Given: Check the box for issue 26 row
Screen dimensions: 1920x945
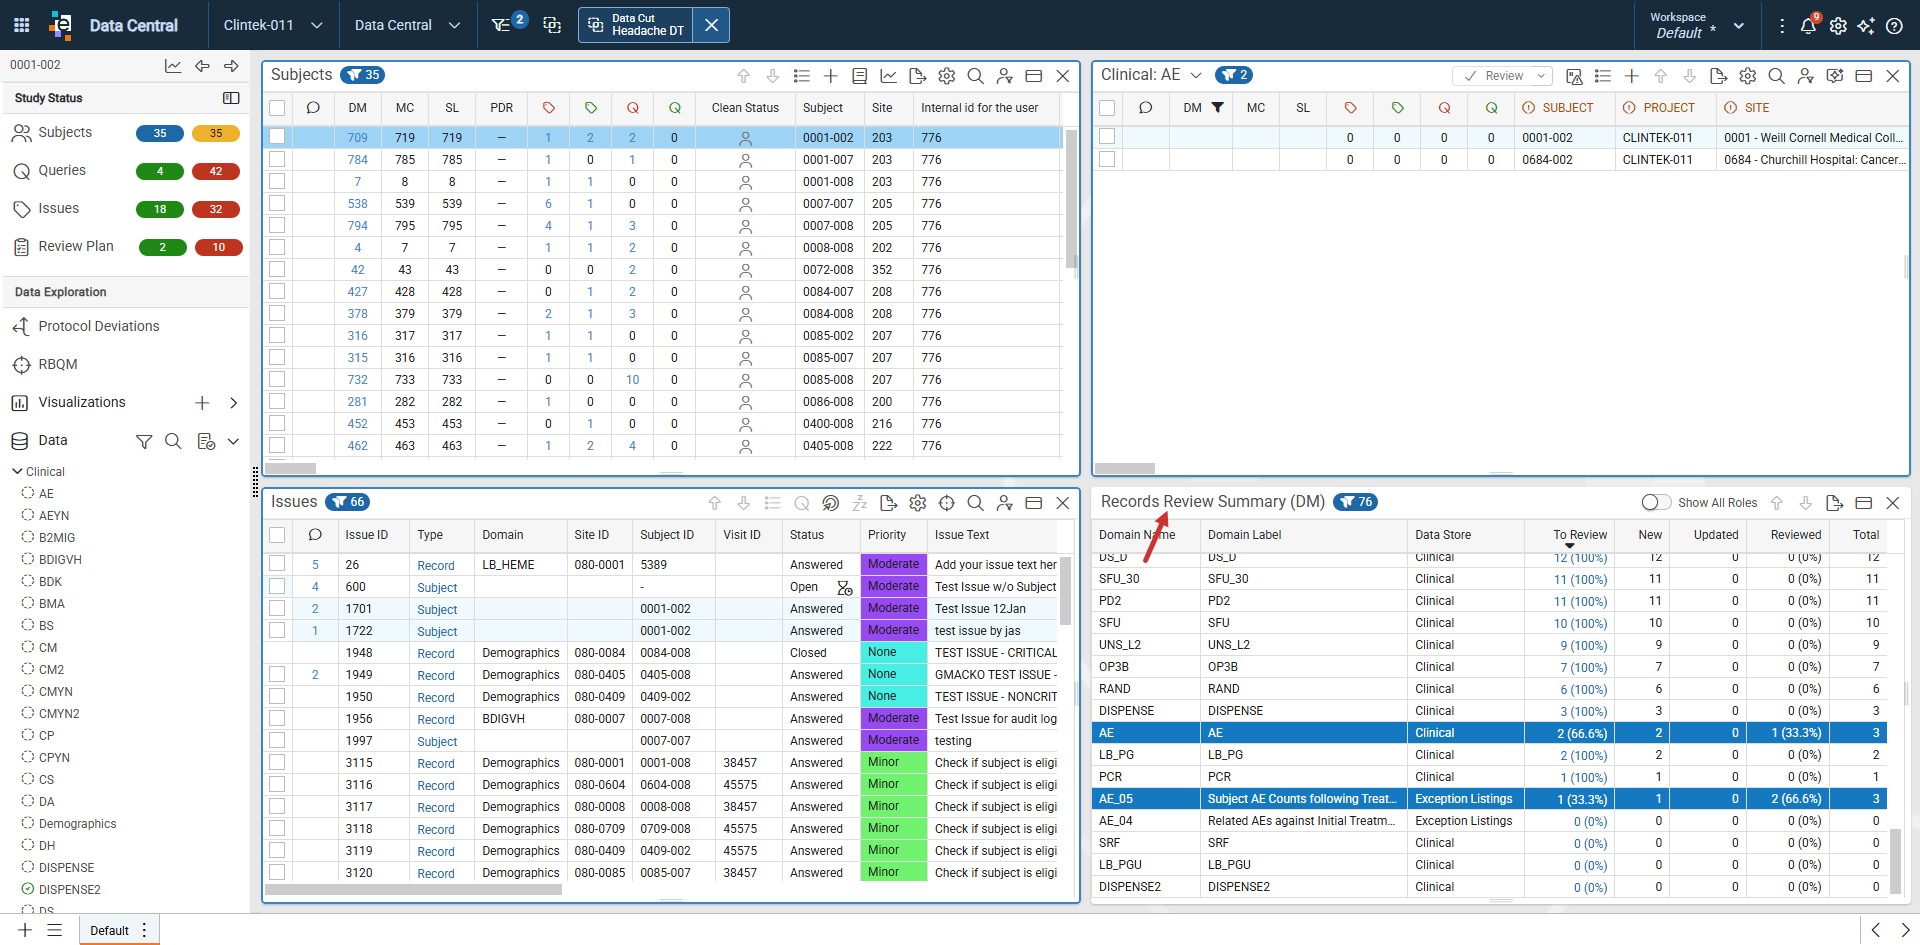Looking at the screenshot, I should click(x=277, y=564).
